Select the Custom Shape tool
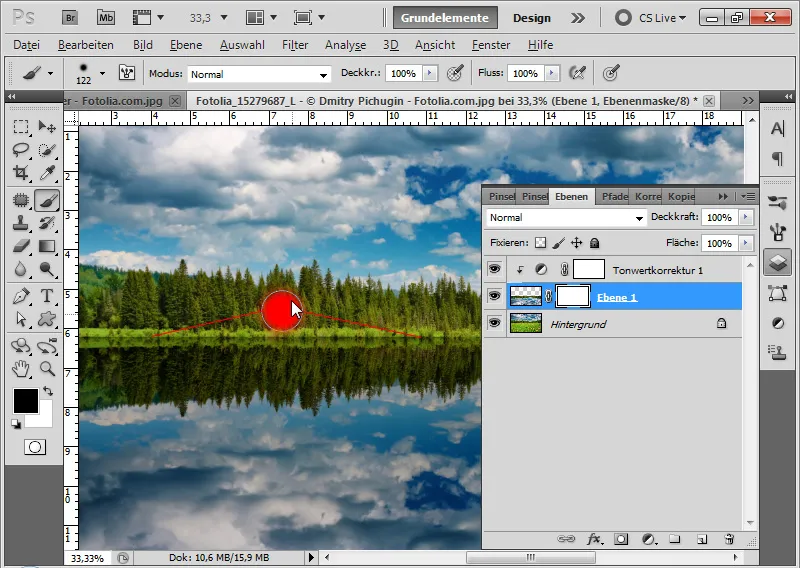The width and height of the screenshot is (800, 568). [x=47, y=319]
